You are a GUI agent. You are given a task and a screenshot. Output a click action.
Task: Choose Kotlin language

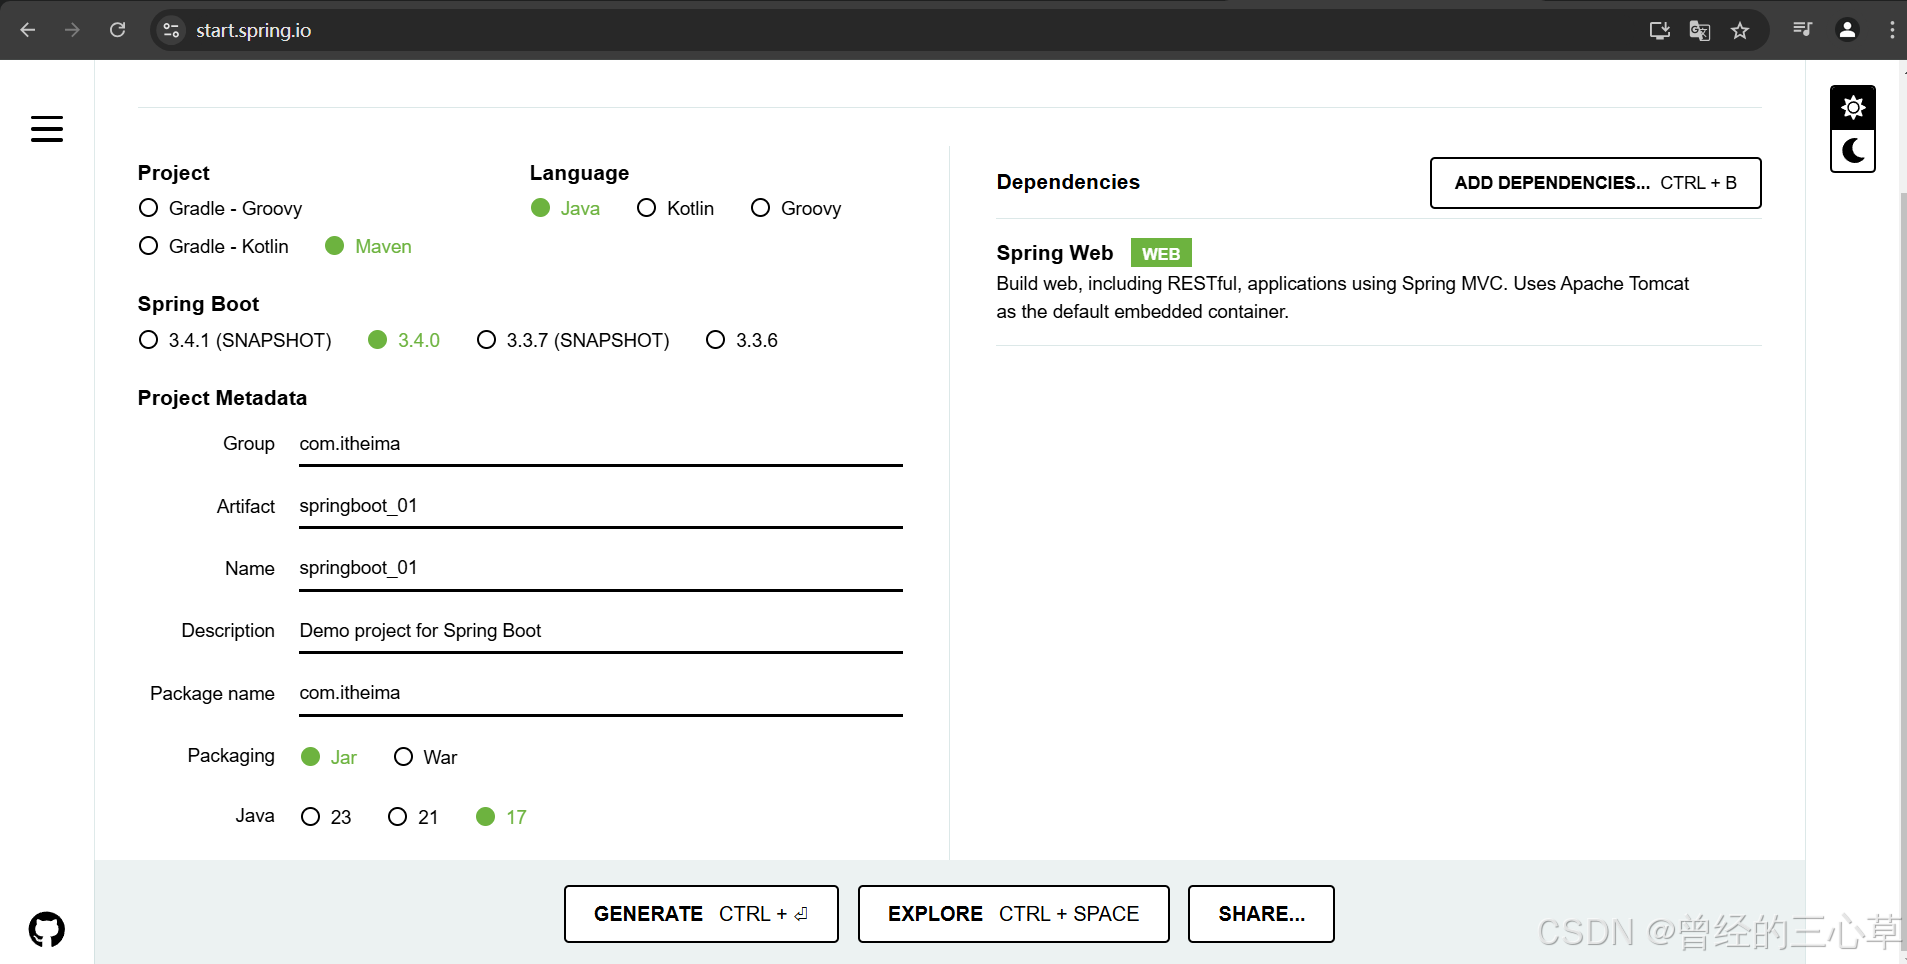pyautogui.click(x=675, y=208)
